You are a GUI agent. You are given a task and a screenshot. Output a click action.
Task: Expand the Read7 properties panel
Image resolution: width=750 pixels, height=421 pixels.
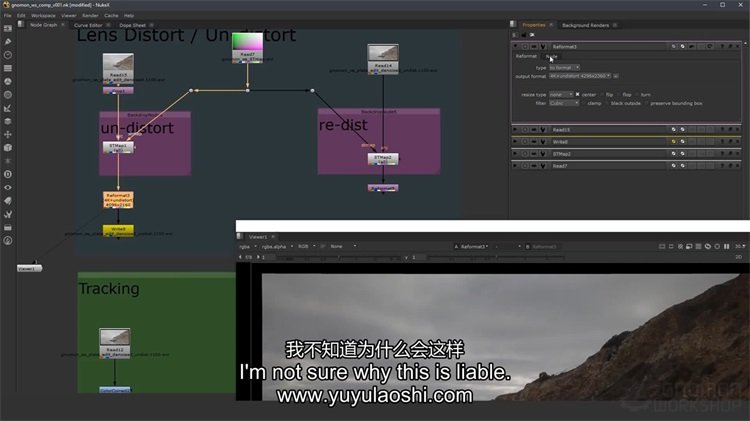(516, 166)
